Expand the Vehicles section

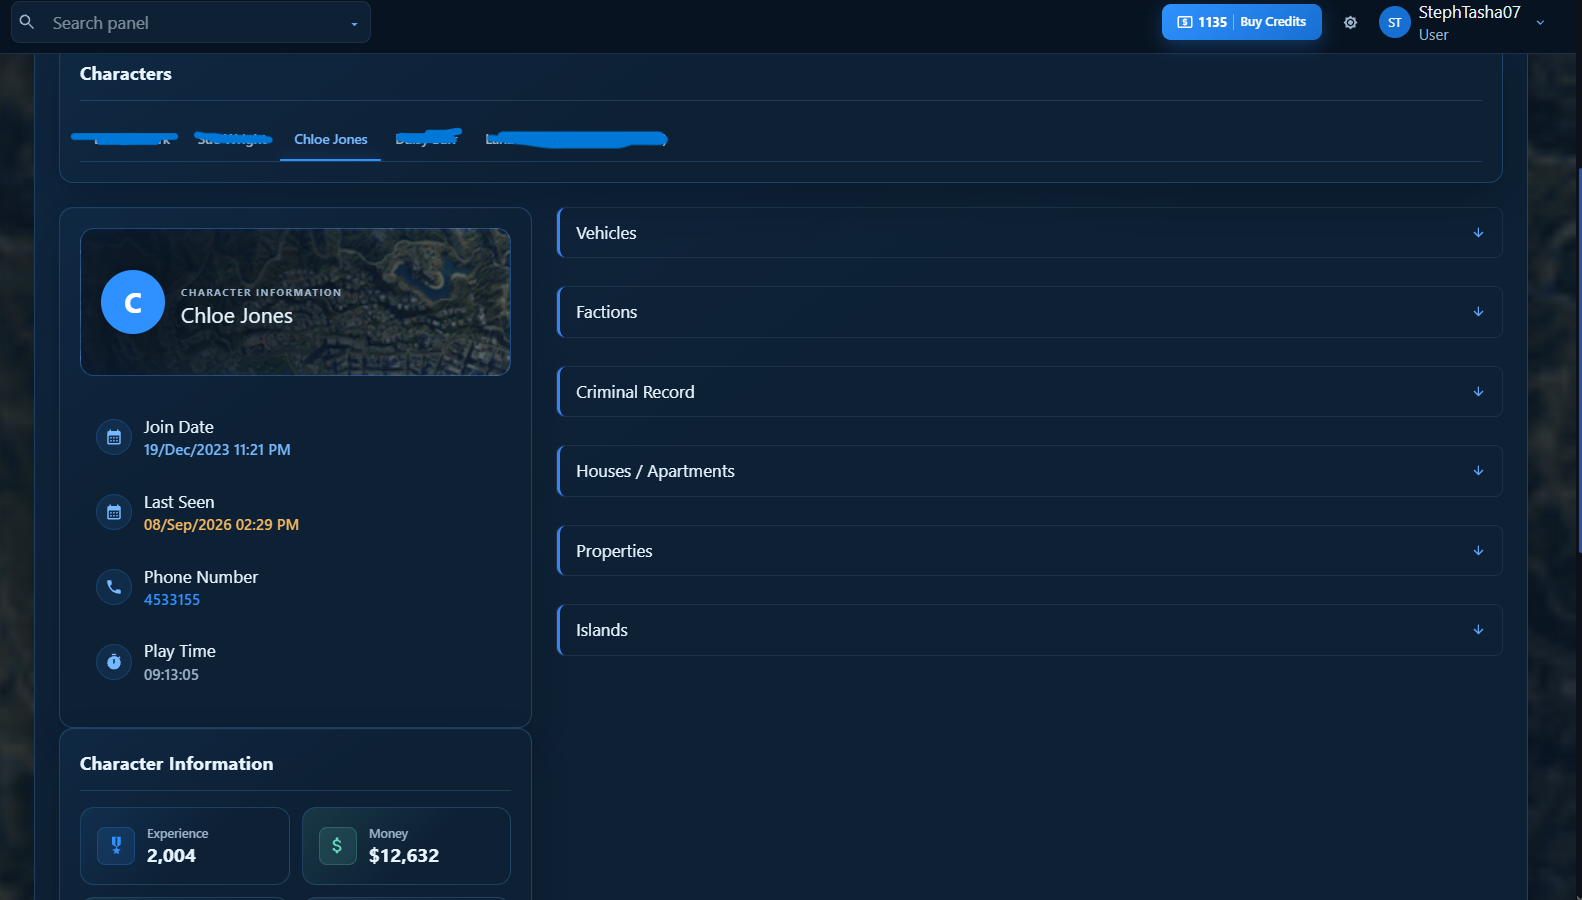pos(1029,233)
